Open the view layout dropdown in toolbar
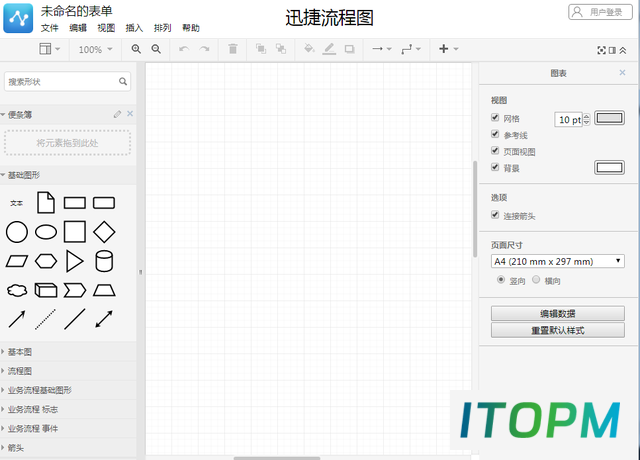This screenshot has width=640, height=460. pos(49,49)
